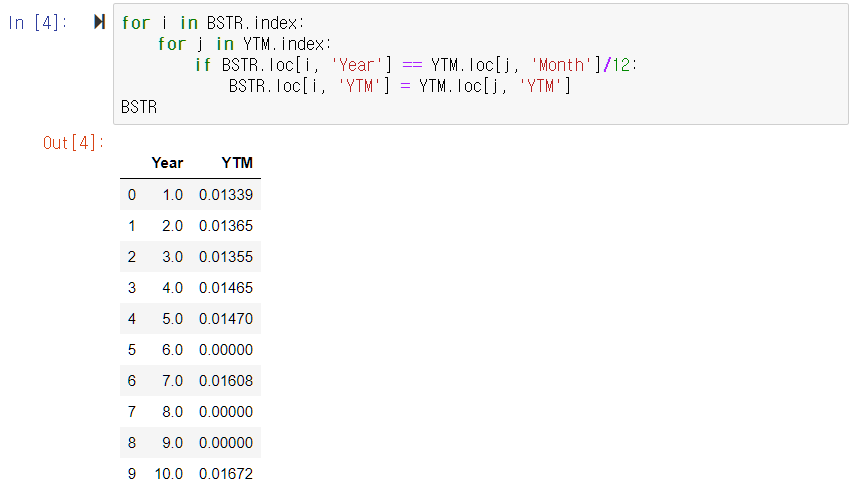The width and height of the screenshot is (849, 495).
Task: Click the Year value 4.0
Action: click(x=172, y=288)
